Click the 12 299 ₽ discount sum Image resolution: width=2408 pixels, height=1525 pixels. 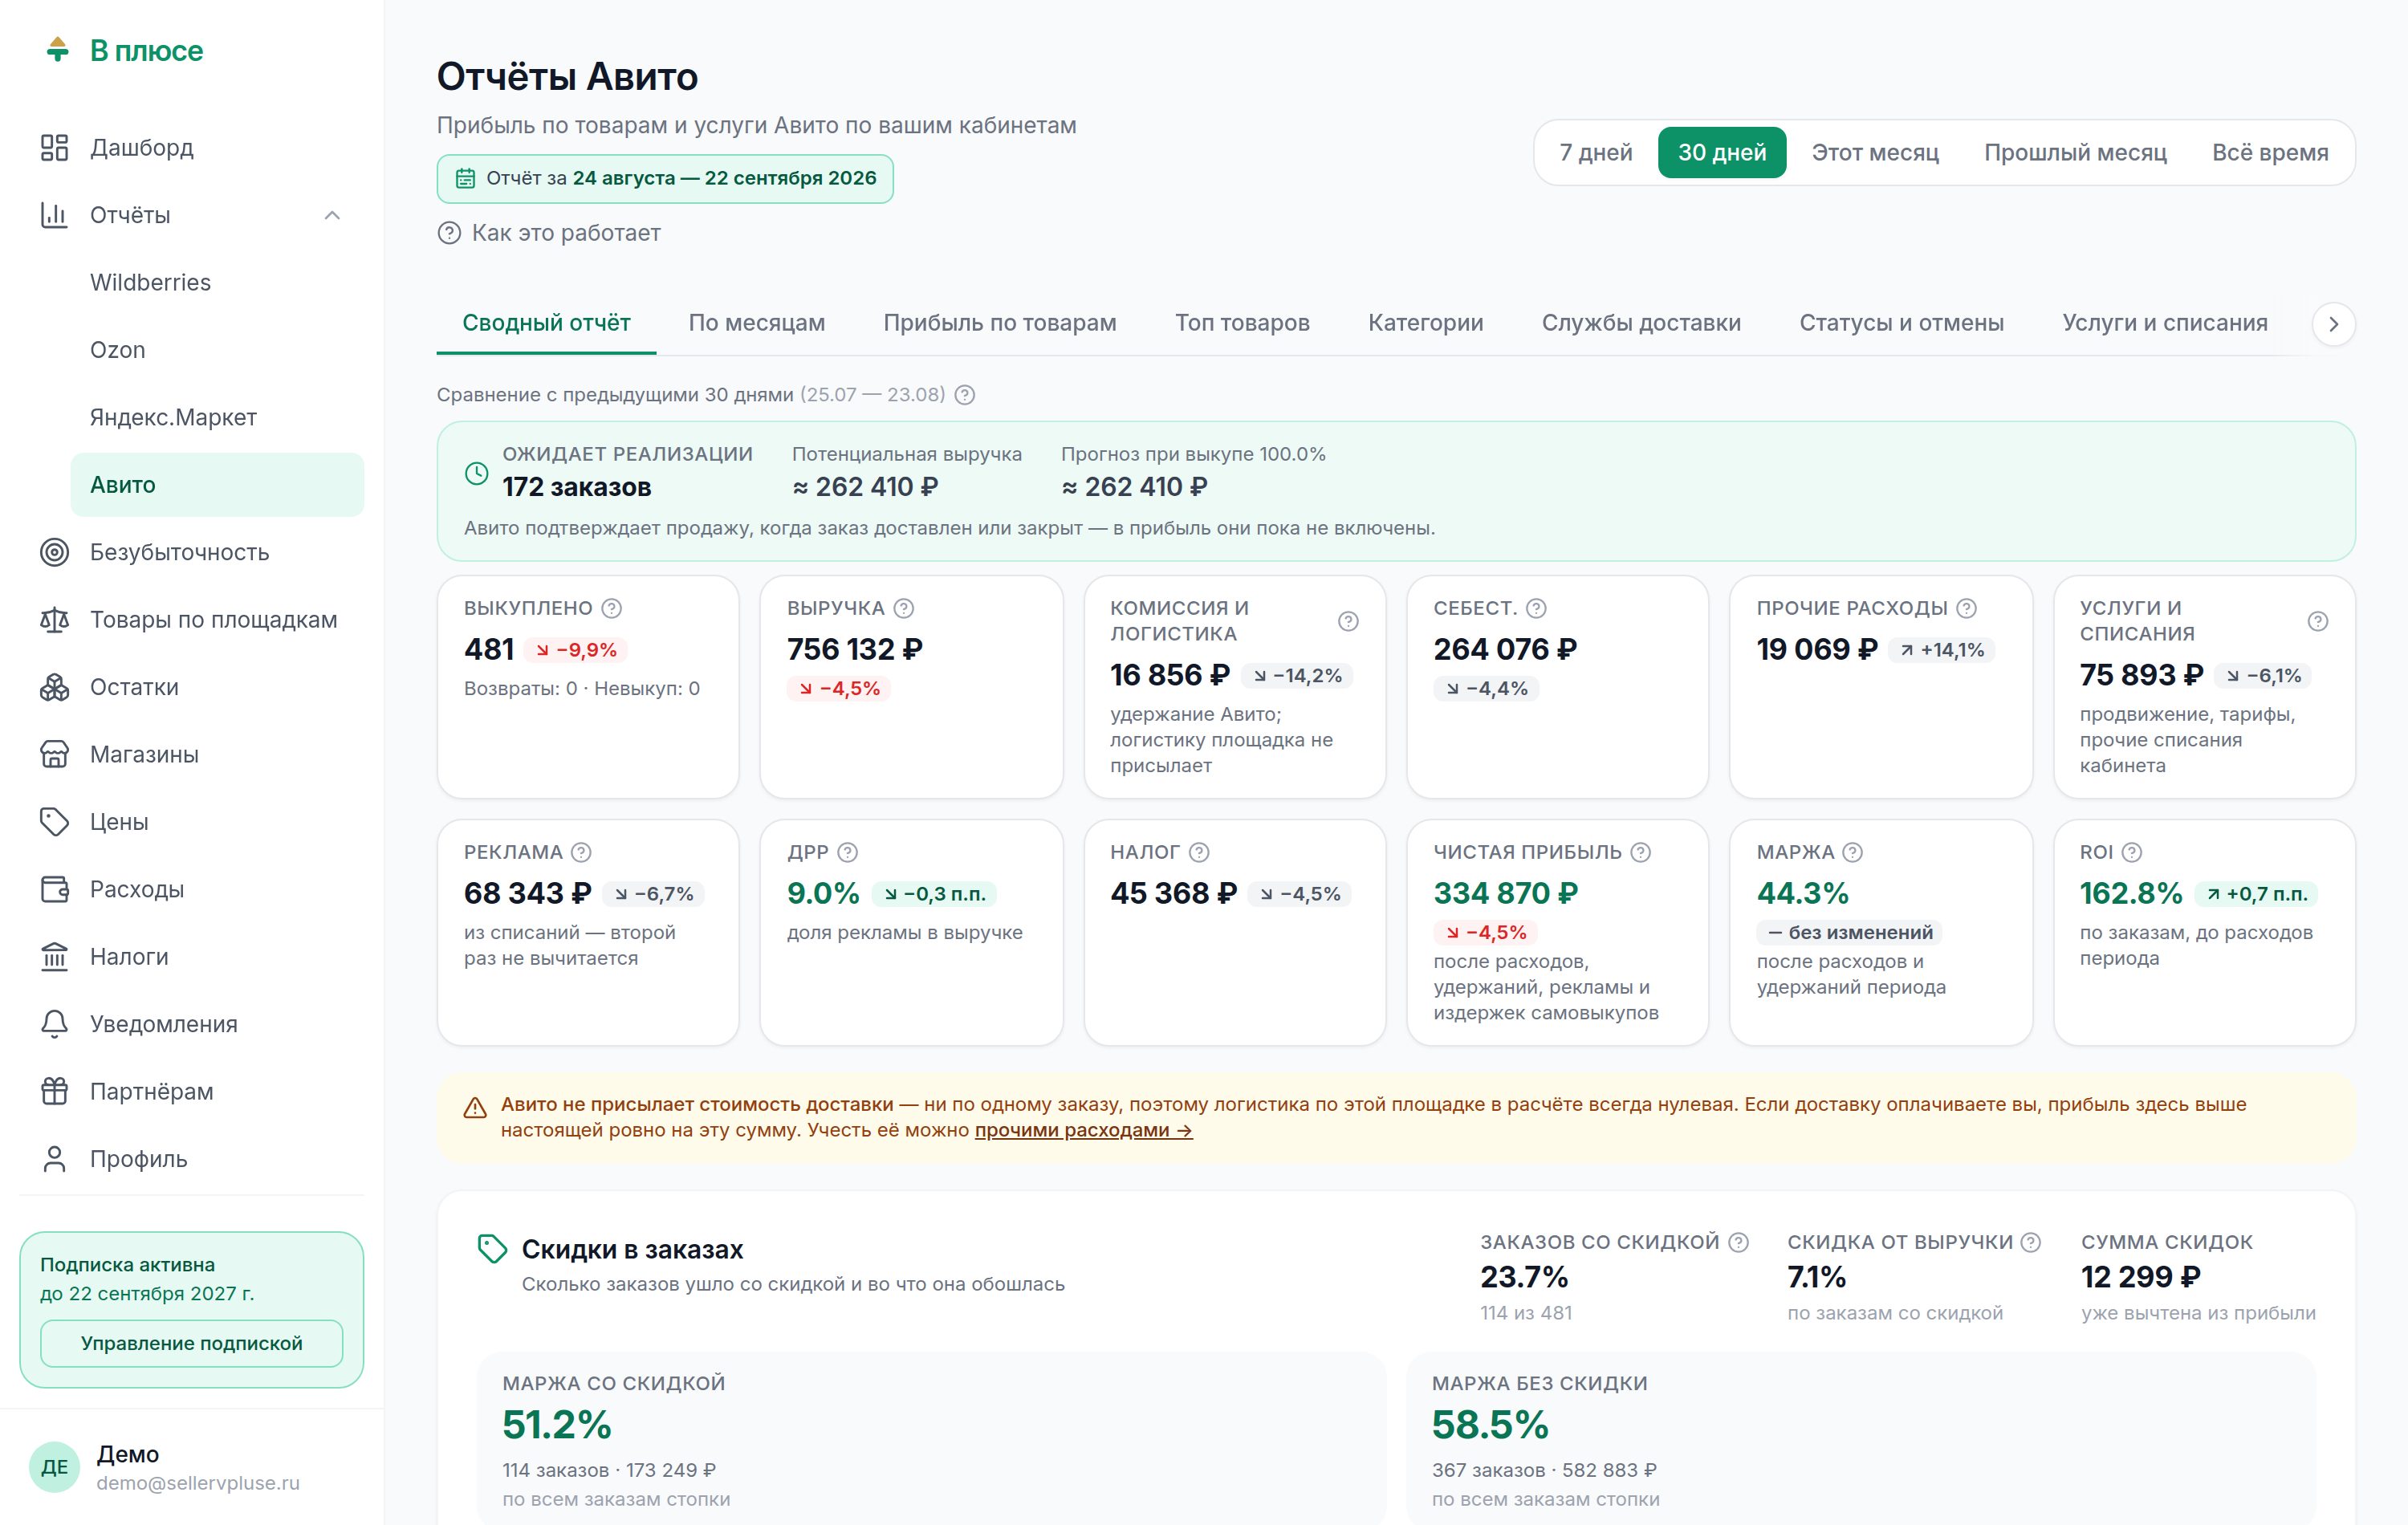pyautogui.click(x=2141, y=1277)
